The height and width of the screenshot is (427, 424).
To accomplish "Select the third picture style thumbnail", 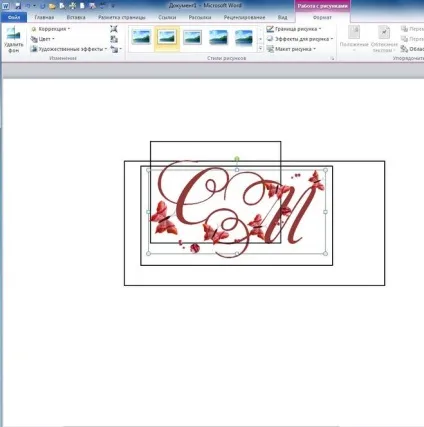I will [x=192, y=37].
